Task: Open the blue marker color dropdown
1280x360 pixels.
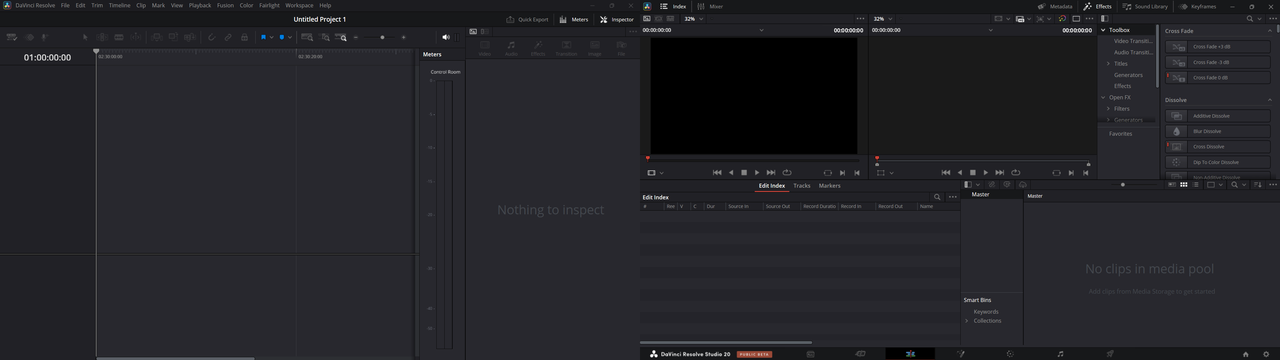Action: [290, 37]
